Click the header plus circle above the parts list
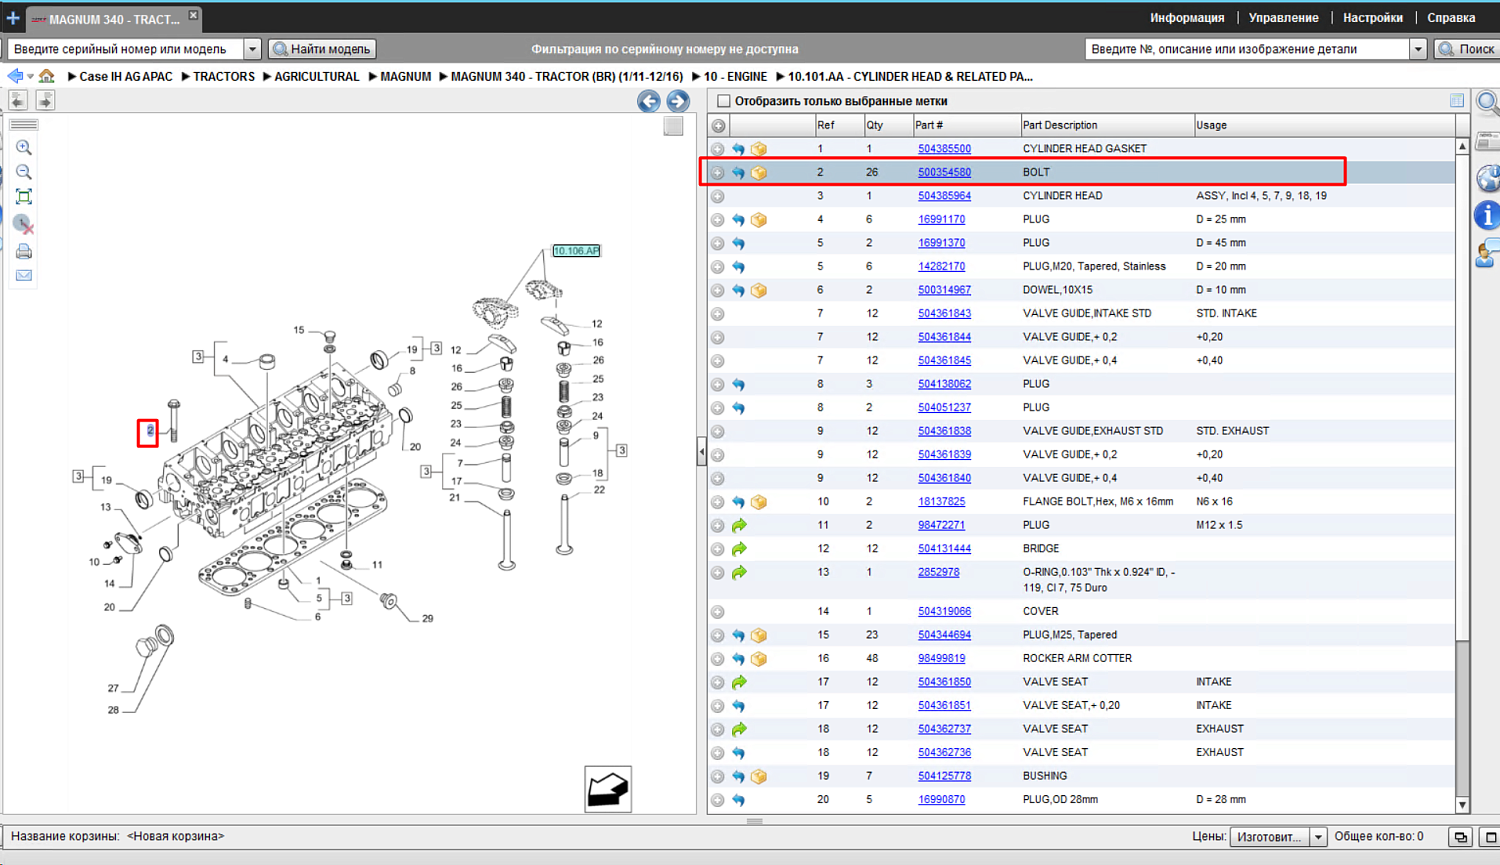 point(718,126)
